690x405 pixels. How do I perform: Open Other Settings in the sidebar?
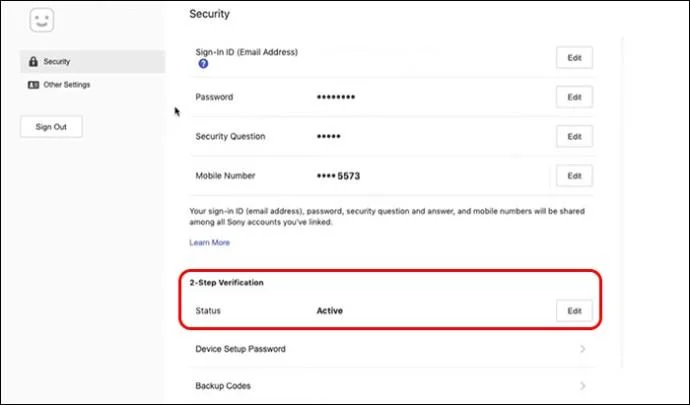[x=66, y=85]
